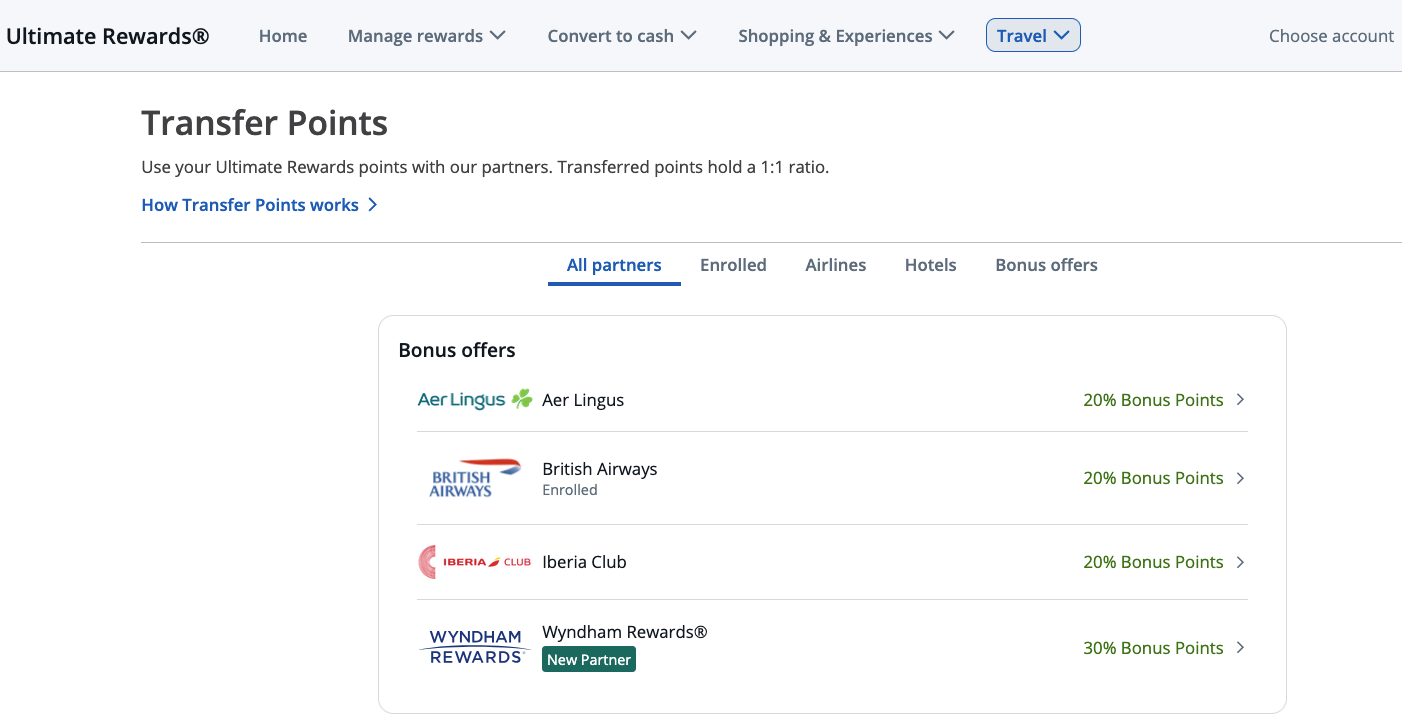The height and width of the screenshot is (725, 1402).
Task: Select the Iberia Club logo
Action: [475, 561]
